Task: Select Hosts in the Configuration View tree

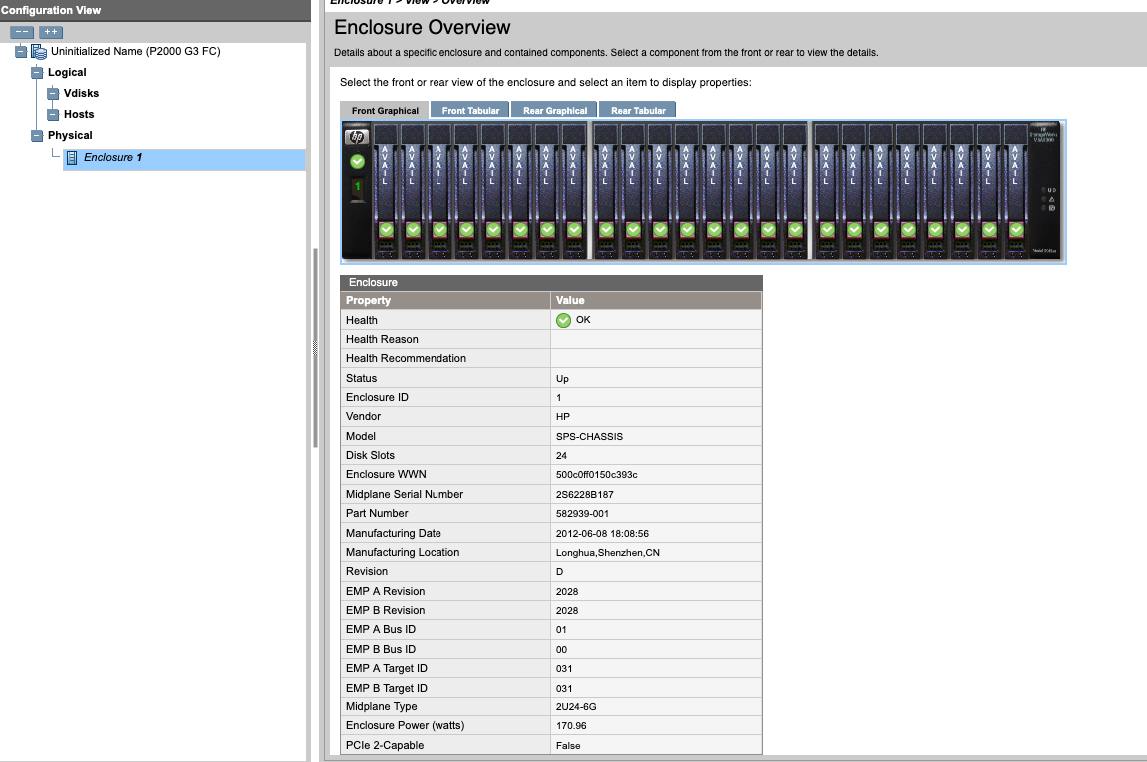Action: point(79,114)
